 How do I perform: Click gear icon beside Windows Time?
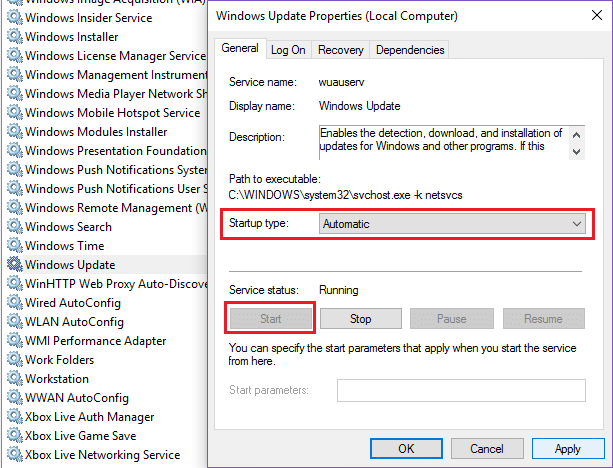click(15, 245)
